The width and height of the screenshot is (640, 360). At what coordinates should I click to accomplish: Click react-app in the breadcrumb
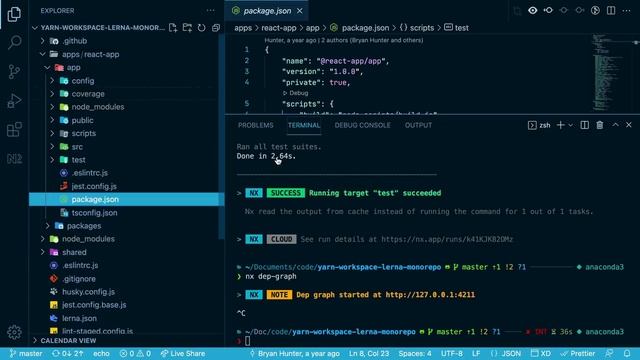click(x=279, y=28)
